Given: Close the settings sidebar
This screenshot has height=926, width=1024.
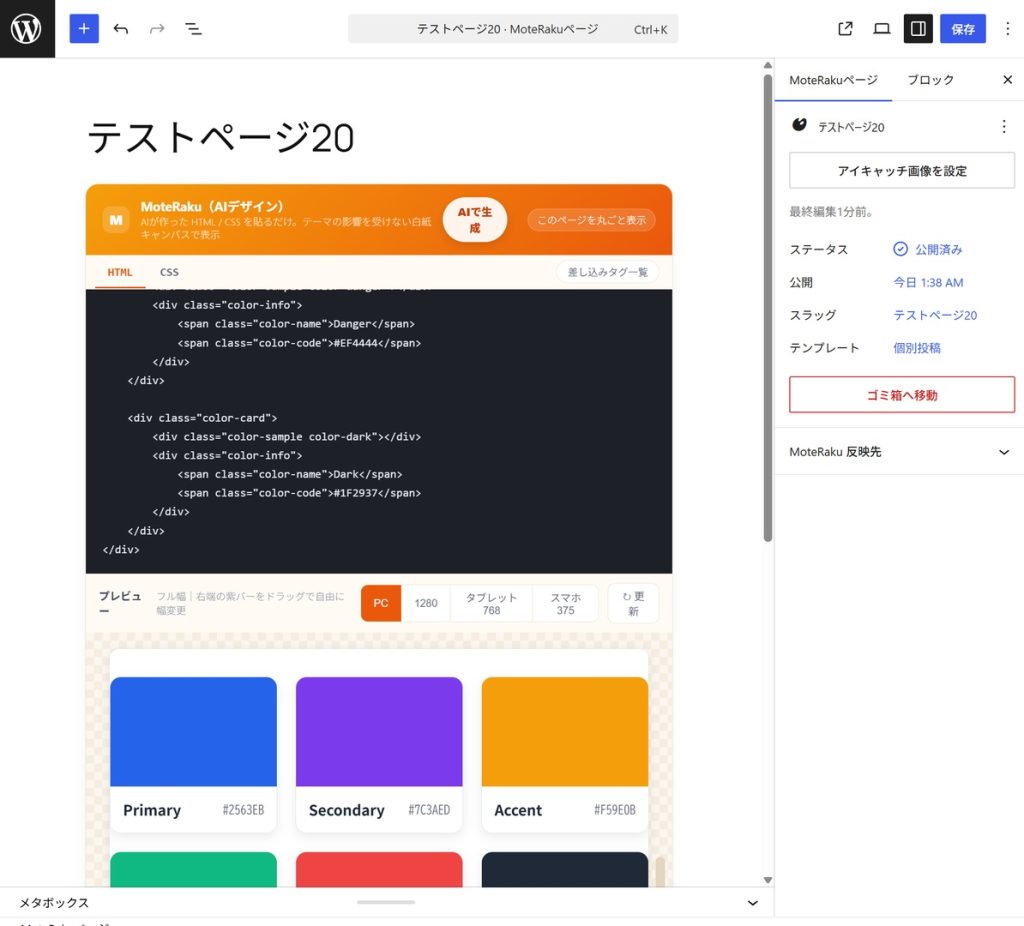Looking at the screenshot, I should (x=1007, y=80).
